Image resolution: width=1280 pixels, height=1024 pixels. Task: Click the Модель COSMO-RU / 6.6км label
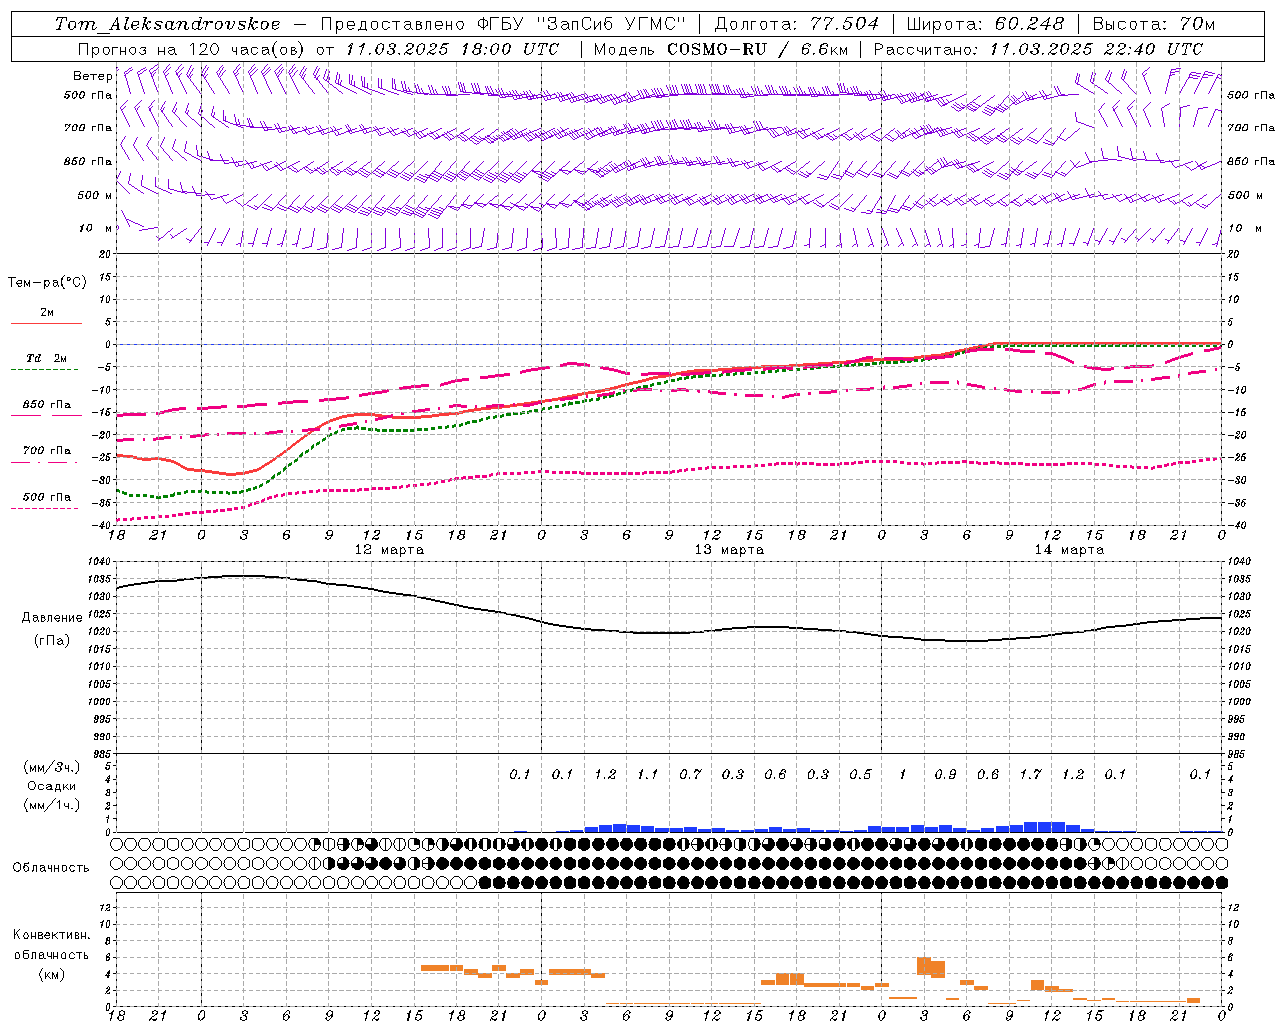[721, 49]
